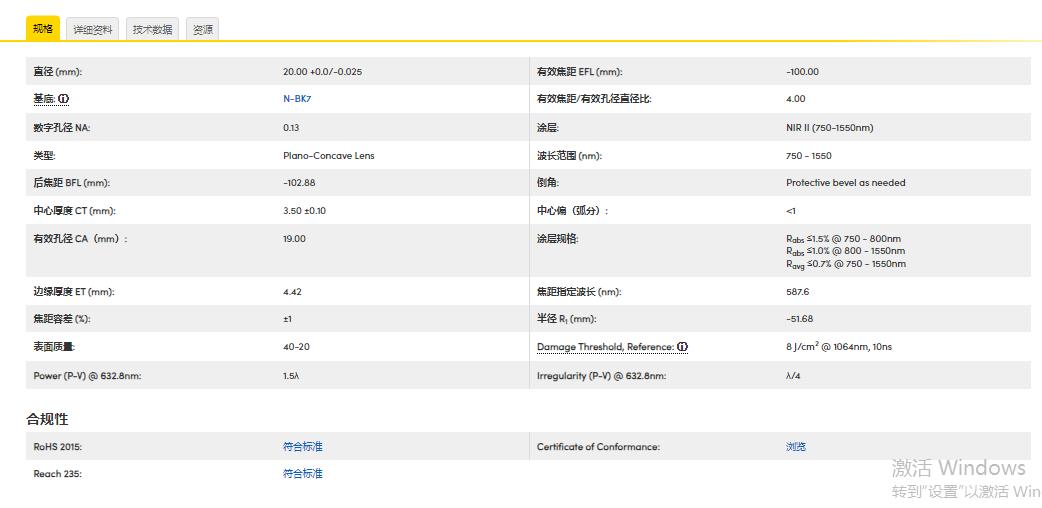1042x508 pixels.
Task: Click the info icon next to 基底
Action: (64, 99)
